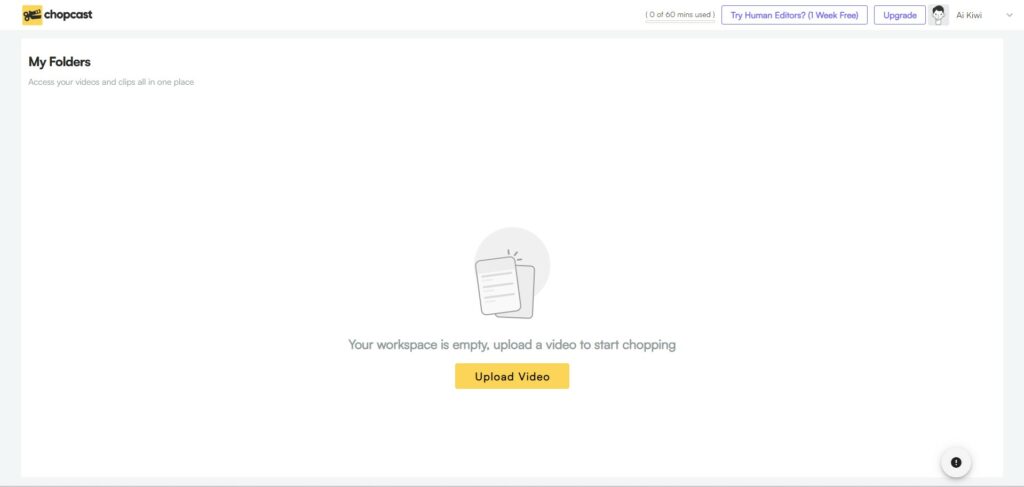Open the Ai Kiwi profile avatar
Viewport: 1024px width, 487px height.
938,15
